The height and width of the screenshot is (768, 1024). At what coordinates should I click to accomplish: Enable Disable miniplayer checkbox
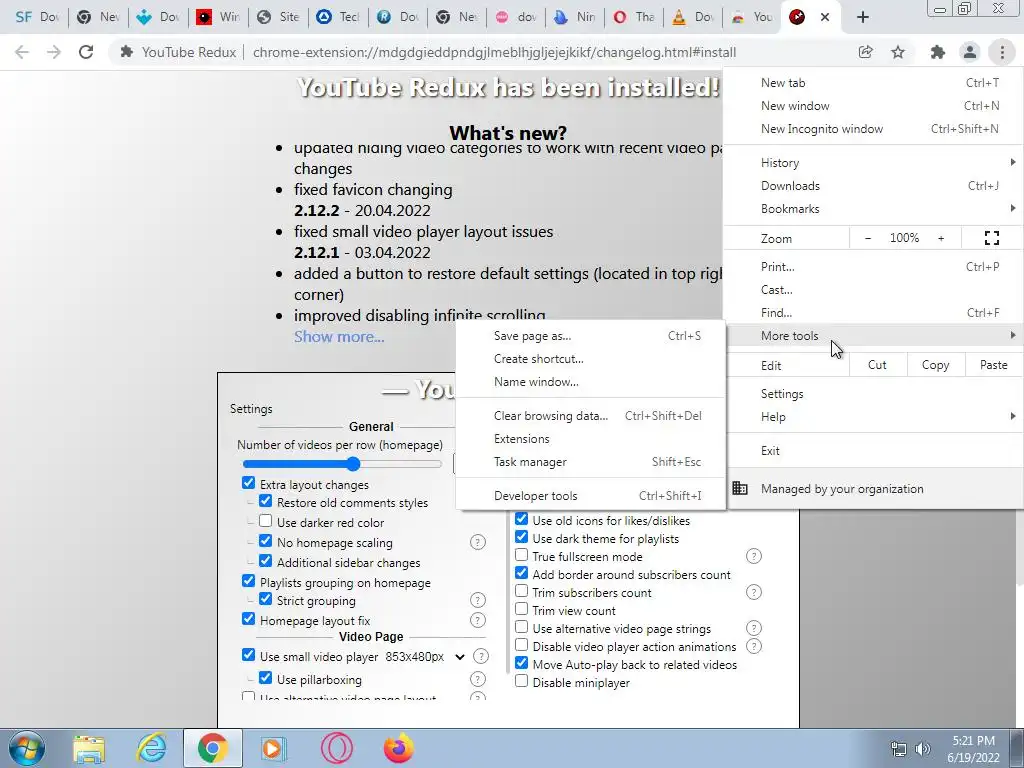(x=521, y=680)
